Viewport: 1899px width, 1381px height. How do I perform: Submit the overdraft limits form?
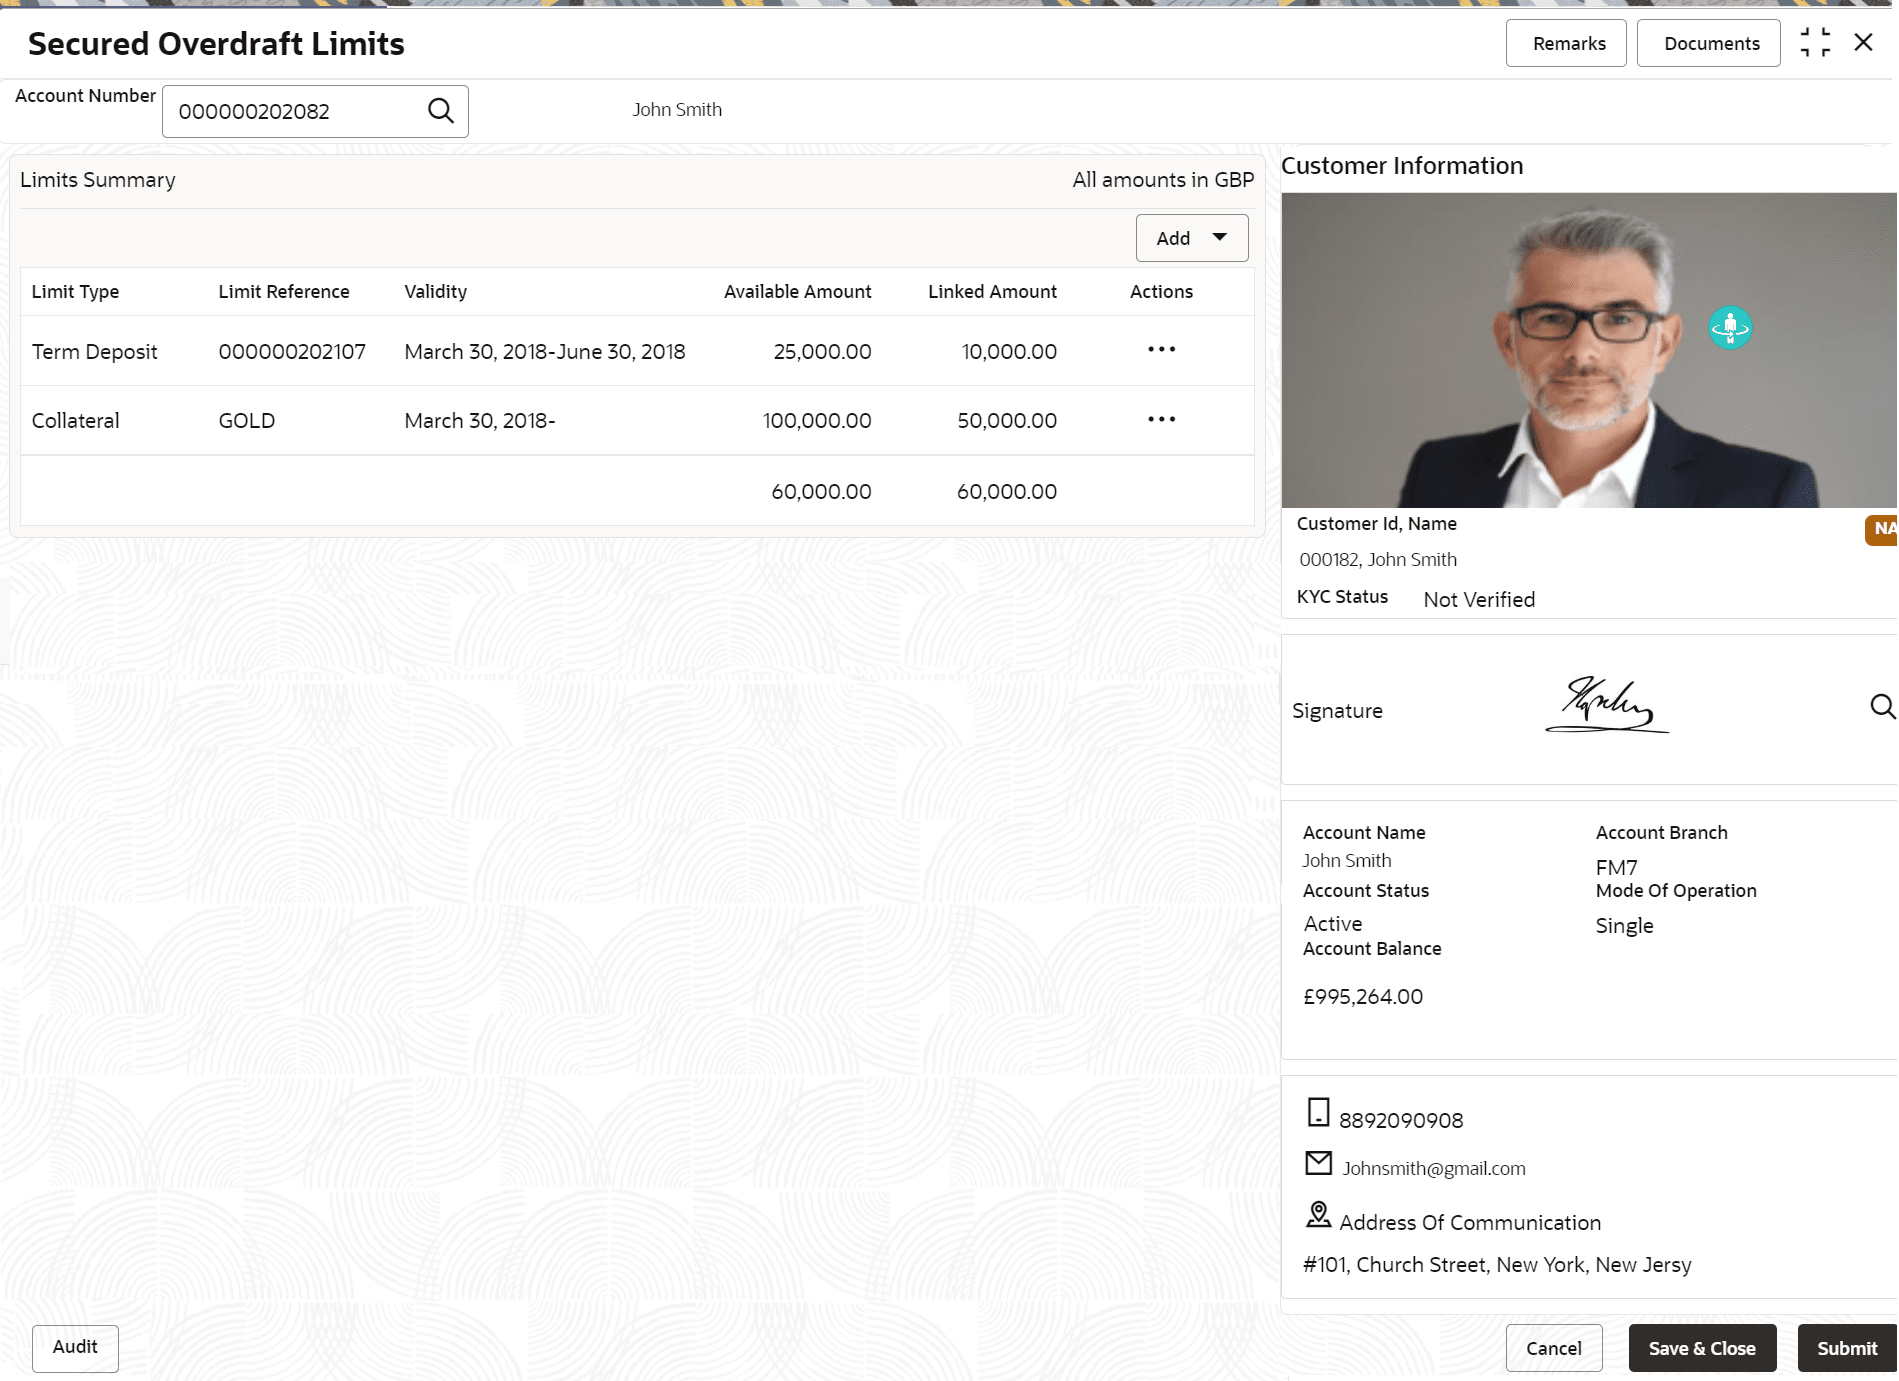(x=1846, y=1348)
